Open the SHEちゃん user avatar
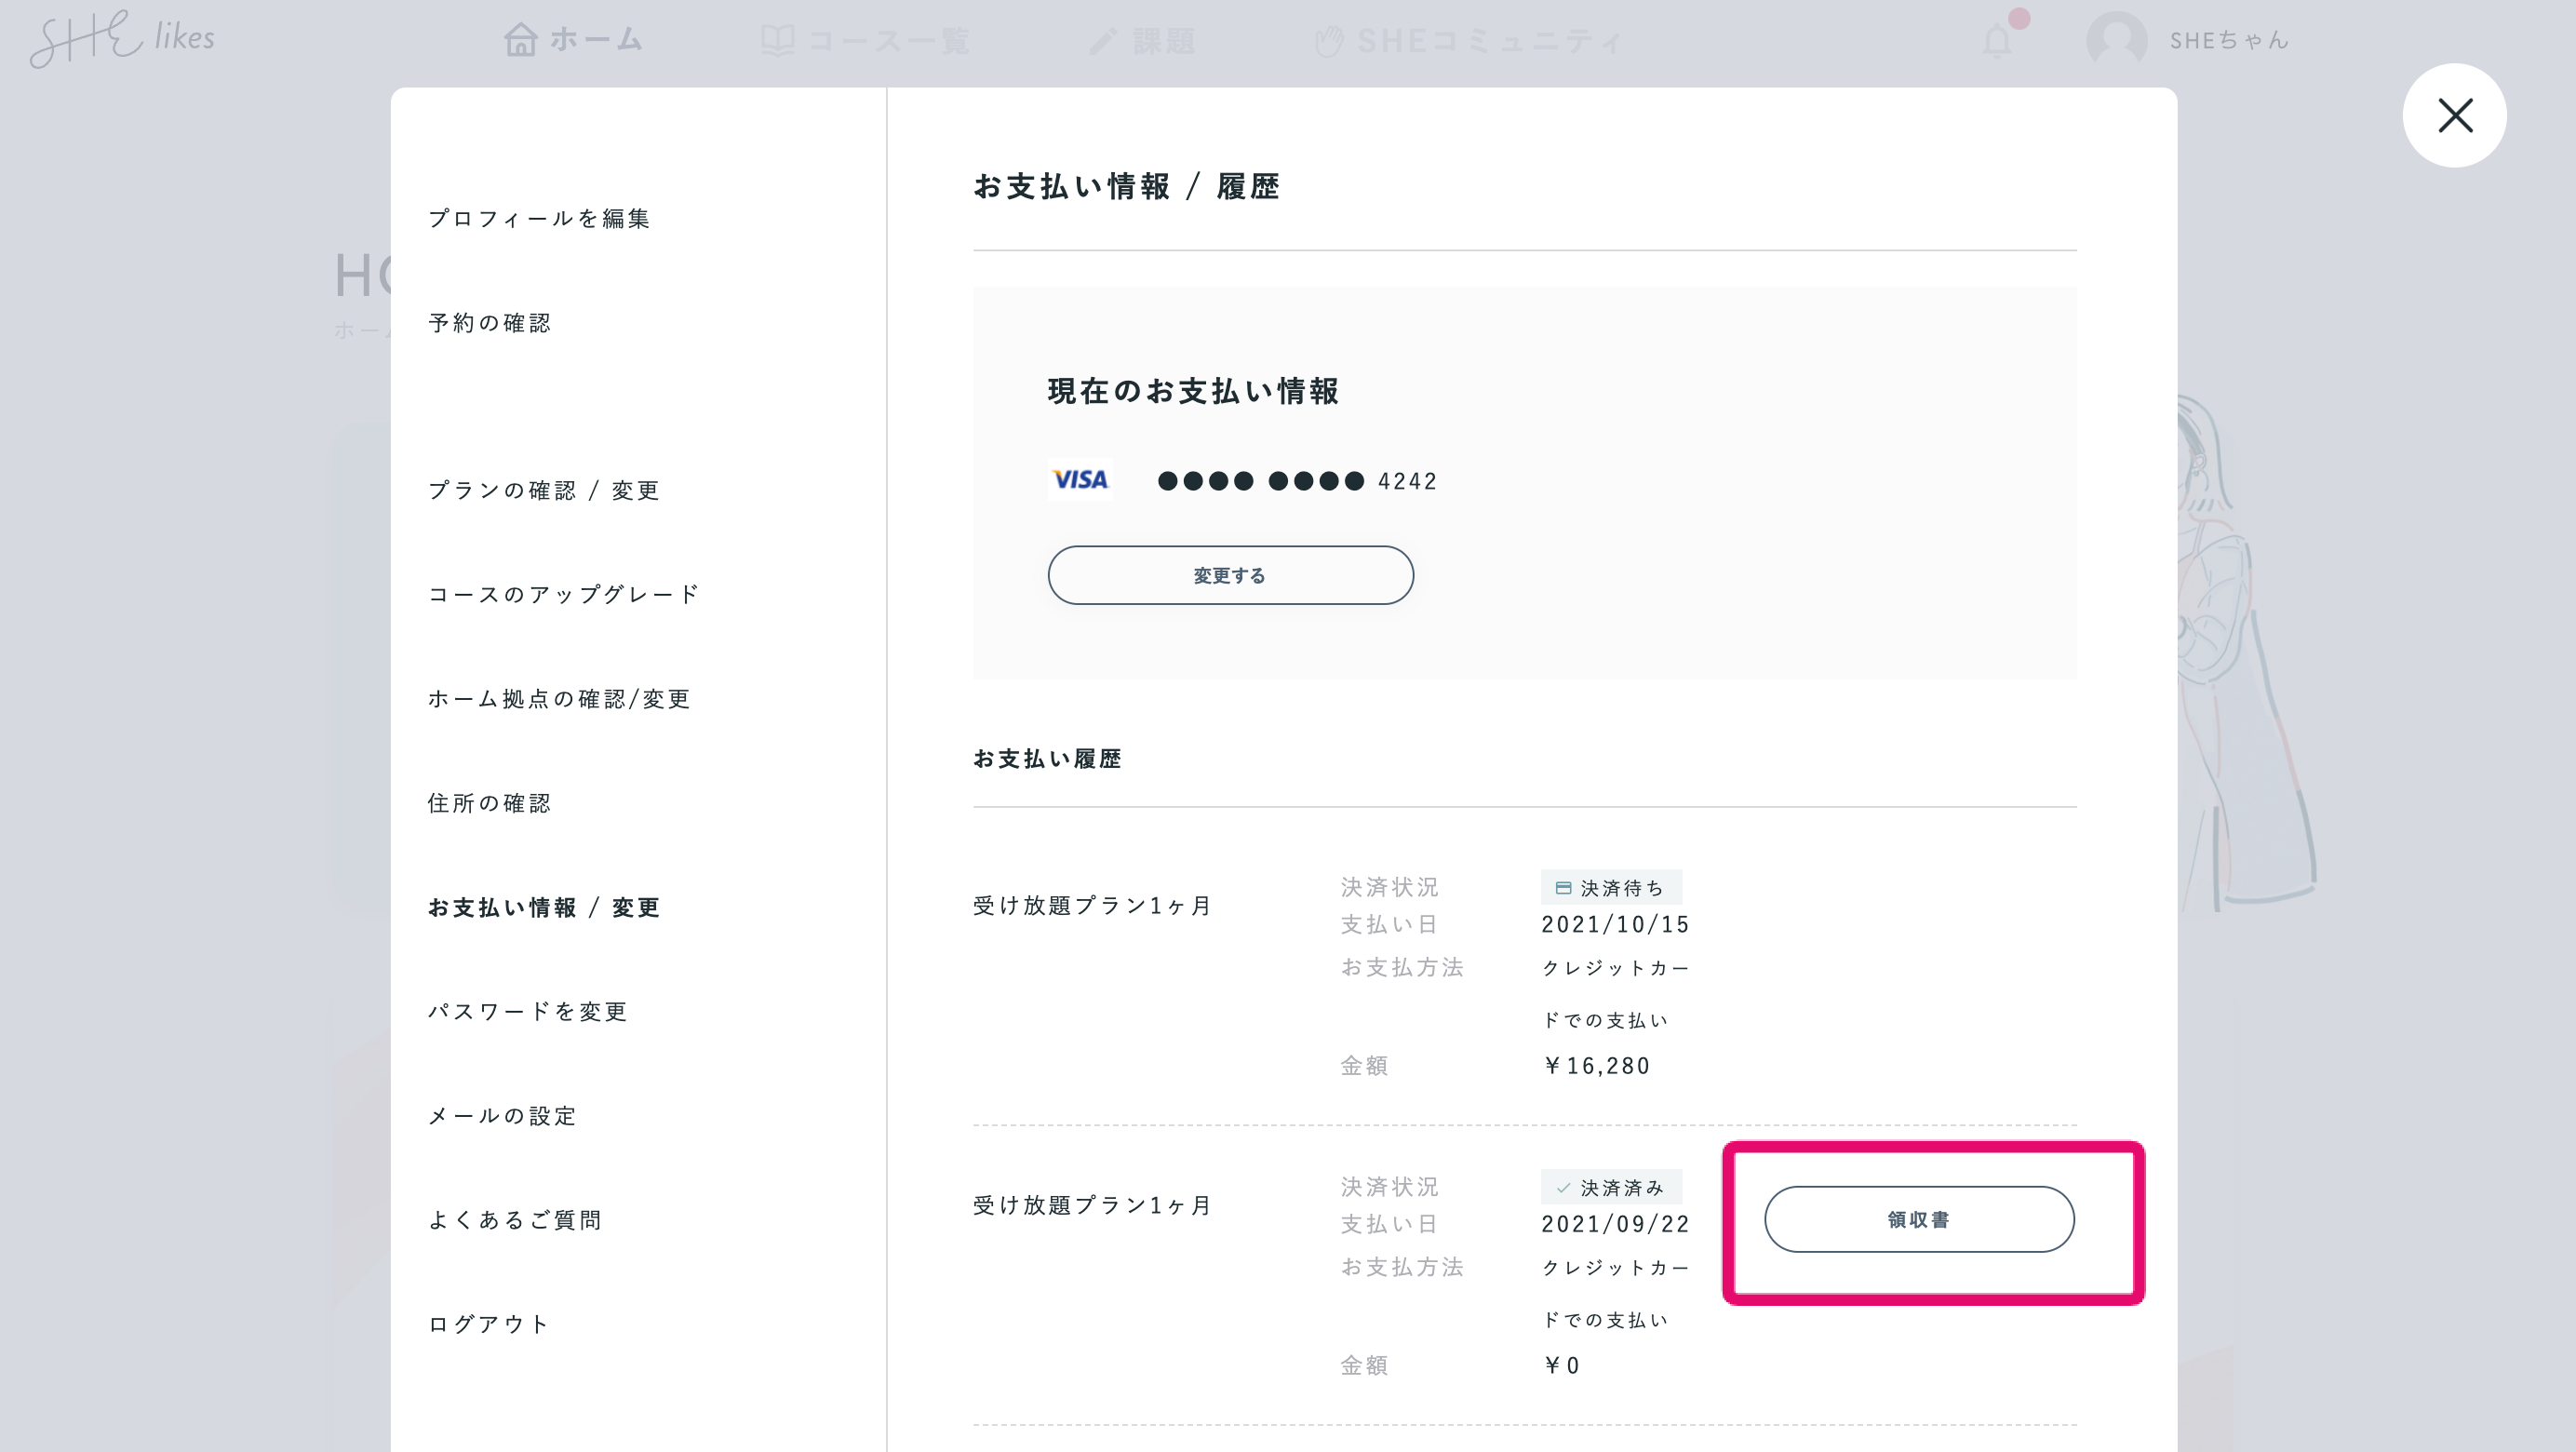The height and width of the screenshot is (1452, 2576). [x=2116, y=41]
